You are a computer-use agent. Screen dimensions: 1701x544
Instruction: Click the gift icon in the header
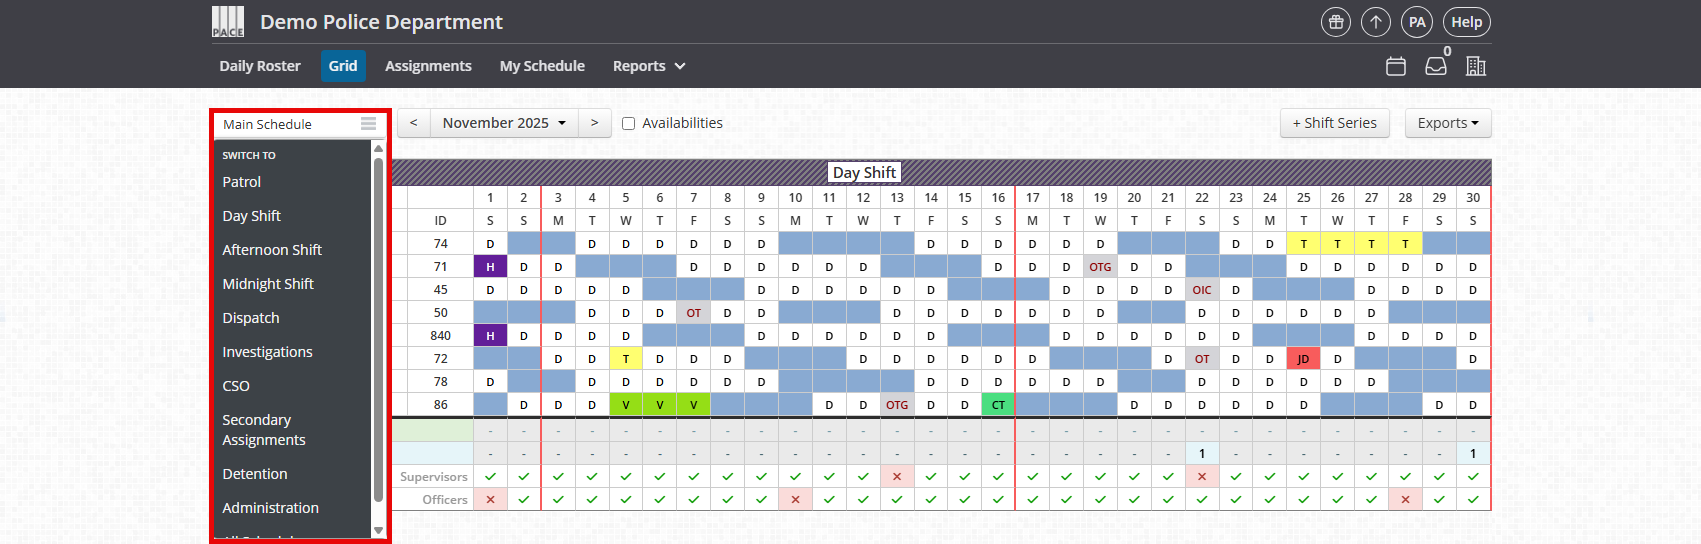tap(1335, 22)
